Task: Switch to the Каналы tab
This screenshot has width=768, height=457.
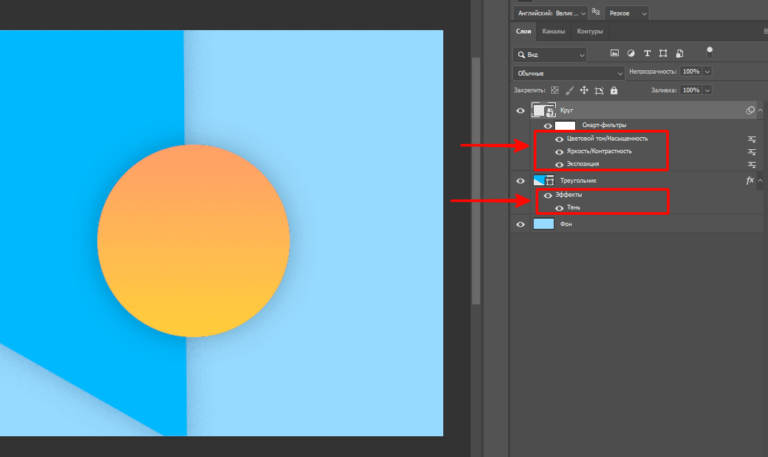Action: [553, 31]
